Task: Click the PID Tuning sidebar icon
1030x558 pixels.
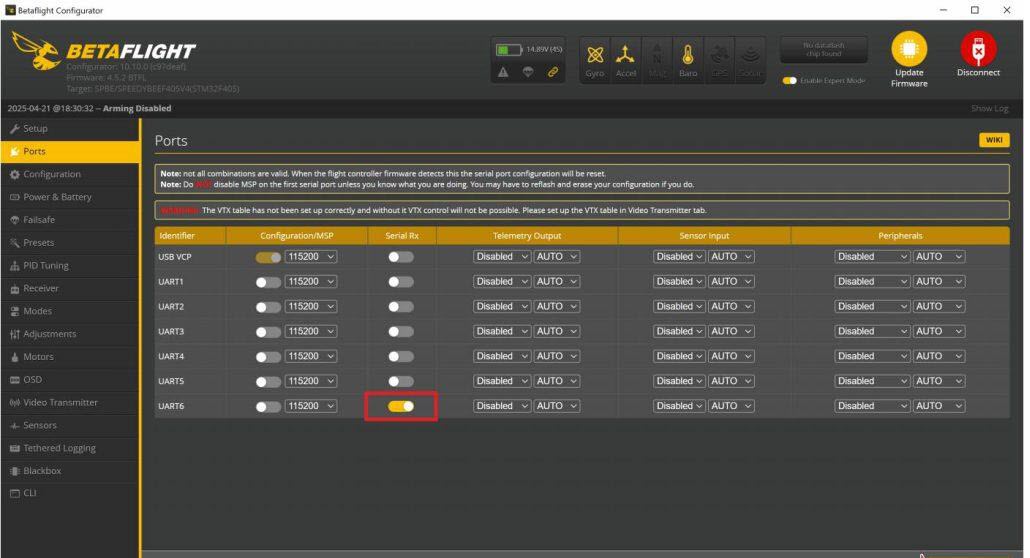Action: point(14,266)
